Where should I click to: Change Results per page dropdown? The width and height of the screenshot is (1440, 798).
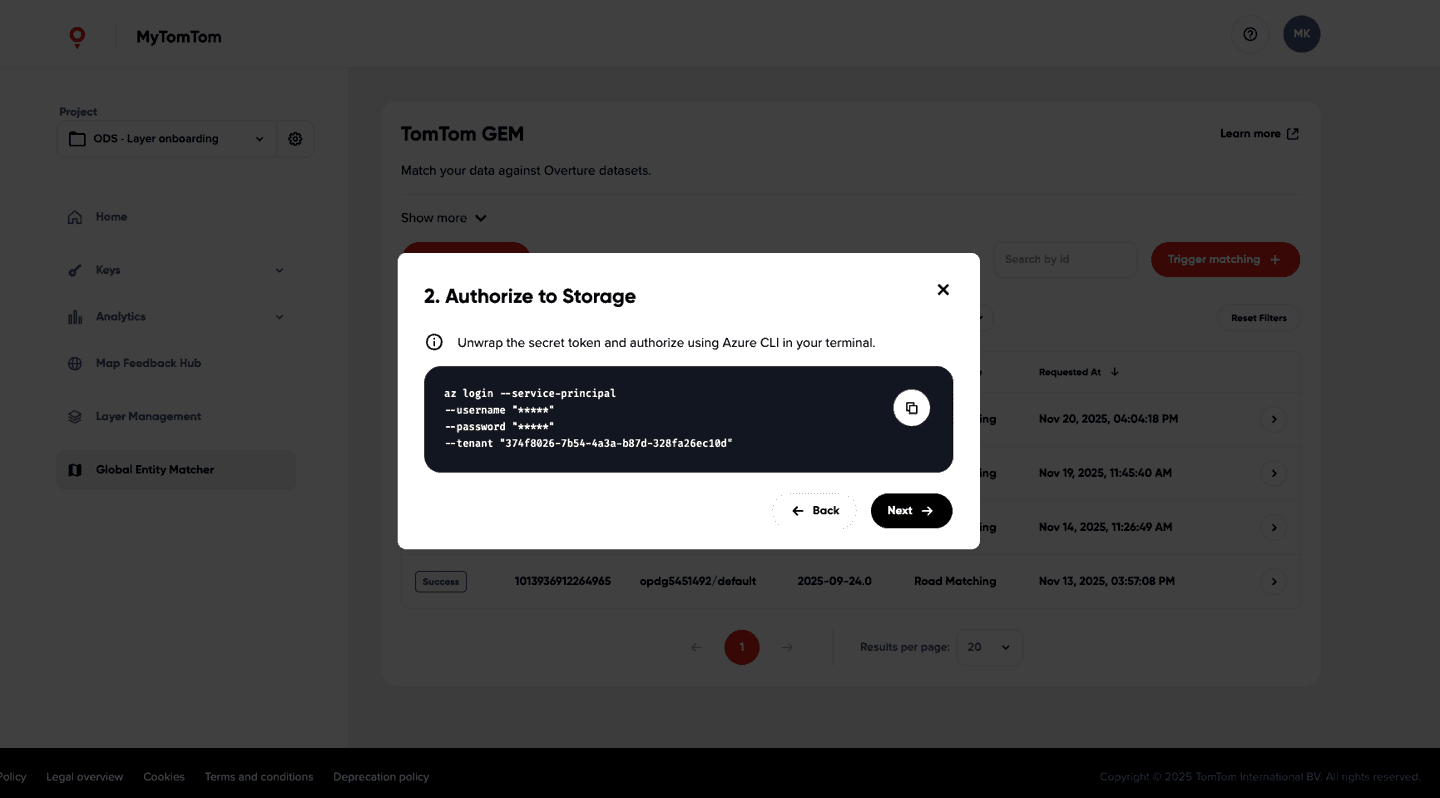coord(989,647)
